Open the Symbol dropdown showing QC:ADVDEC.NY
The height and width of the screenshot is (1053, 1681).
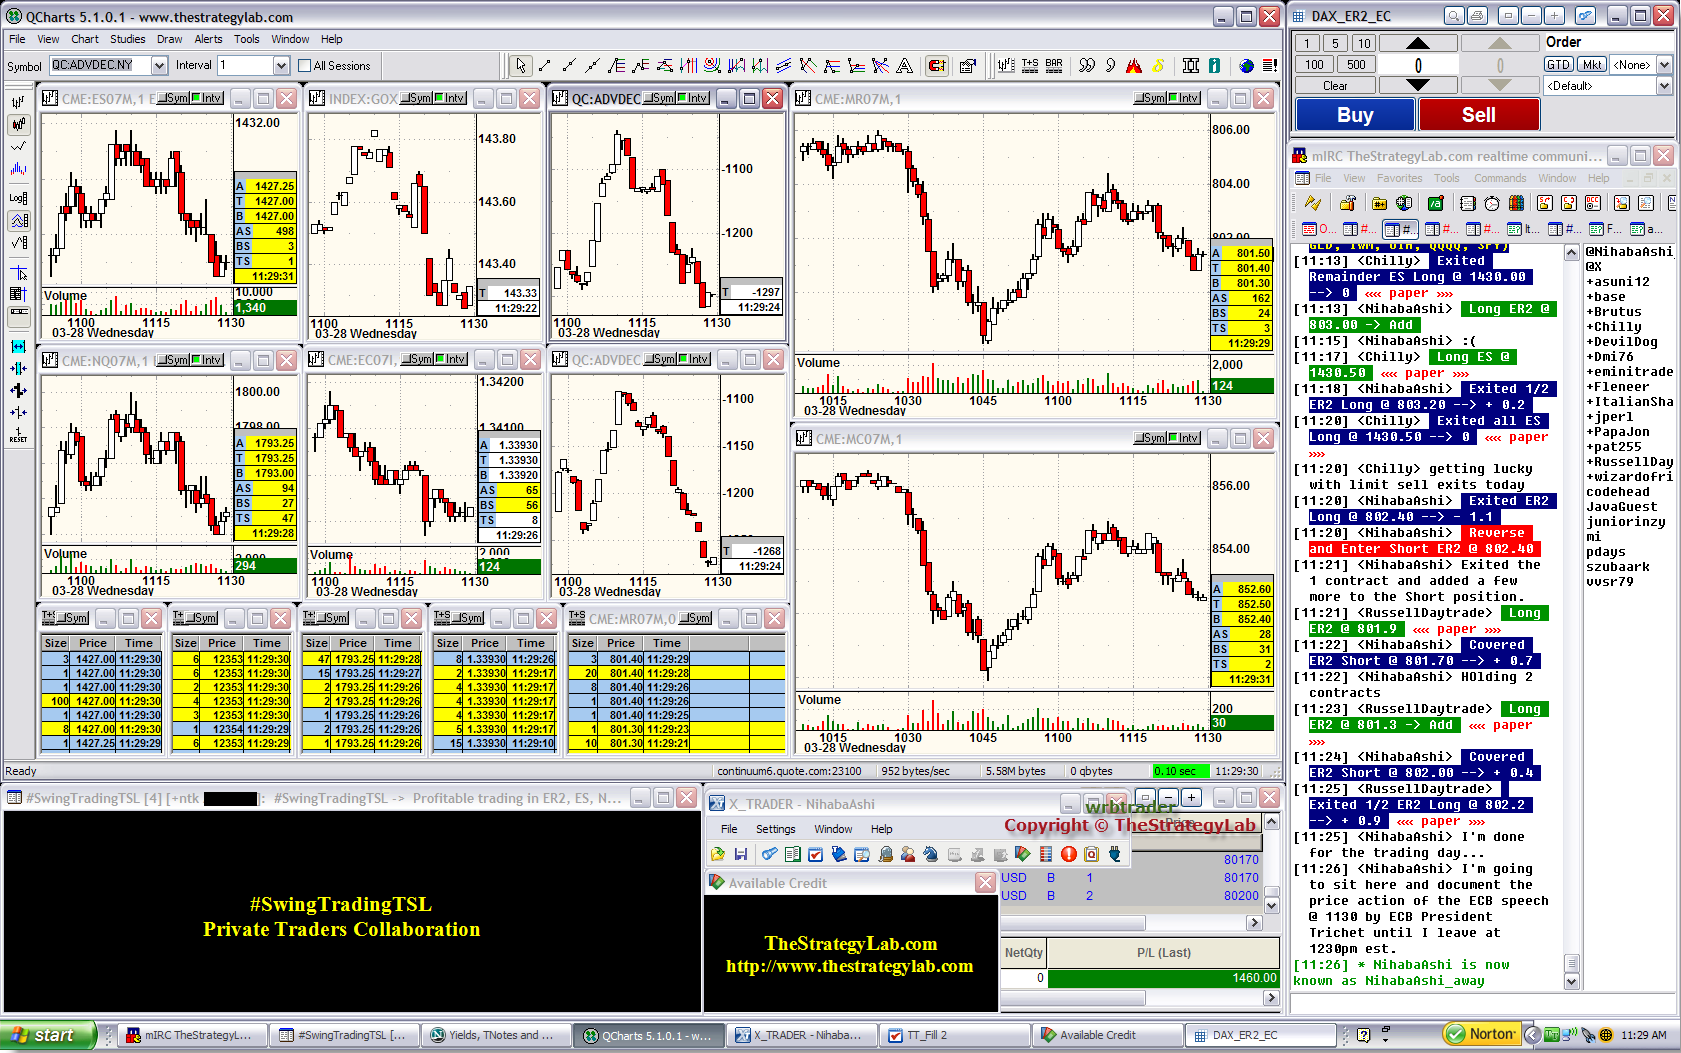[x=159, y=66]
